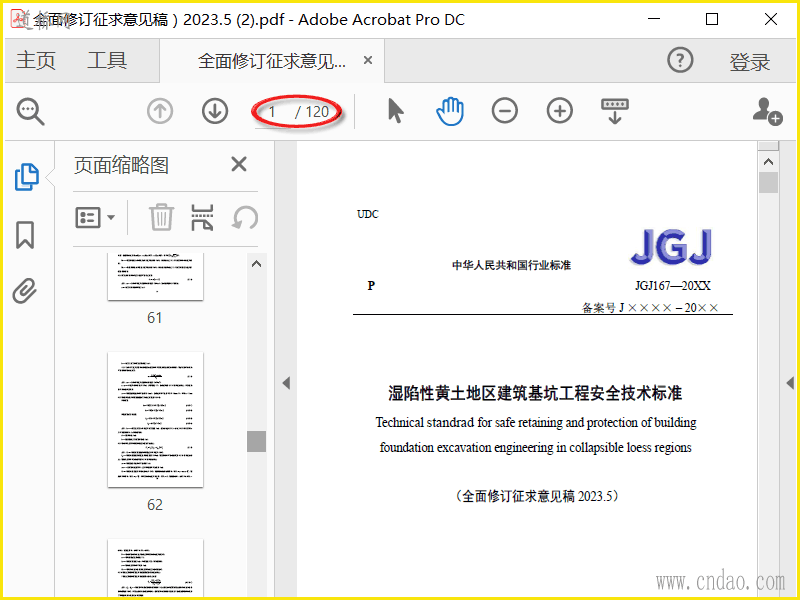The image size is (800, 600).
Task: Zoom in with the plus button
Action: pos(560,111)
